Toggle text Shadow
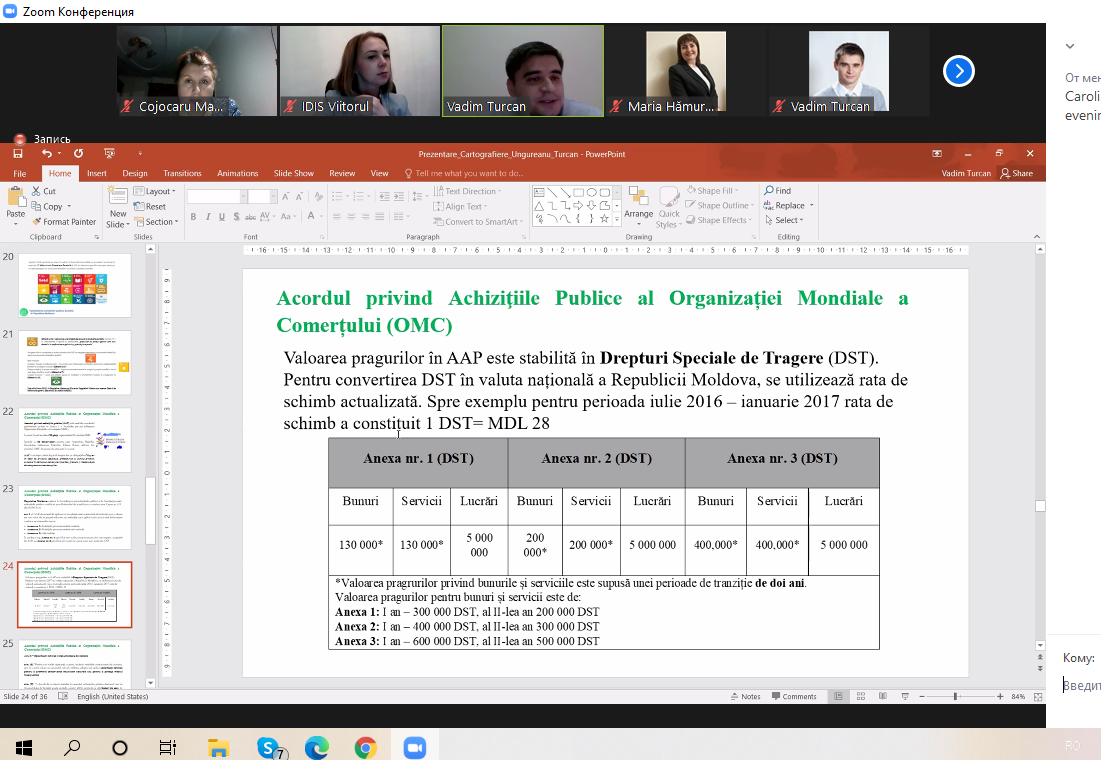The image size is (1101, 760). tap(237, 217)
